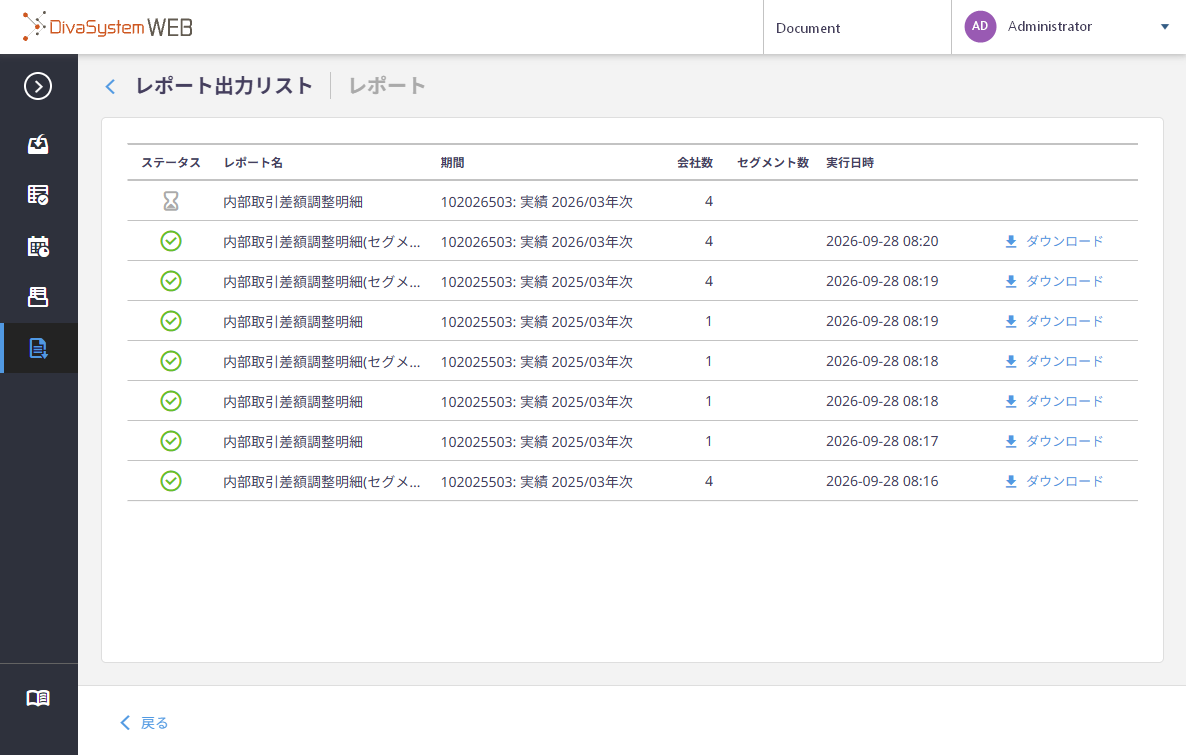The image size is (1186, 755).
Task: Open the calendar icon in the sidebar
Action: [38, 246]
